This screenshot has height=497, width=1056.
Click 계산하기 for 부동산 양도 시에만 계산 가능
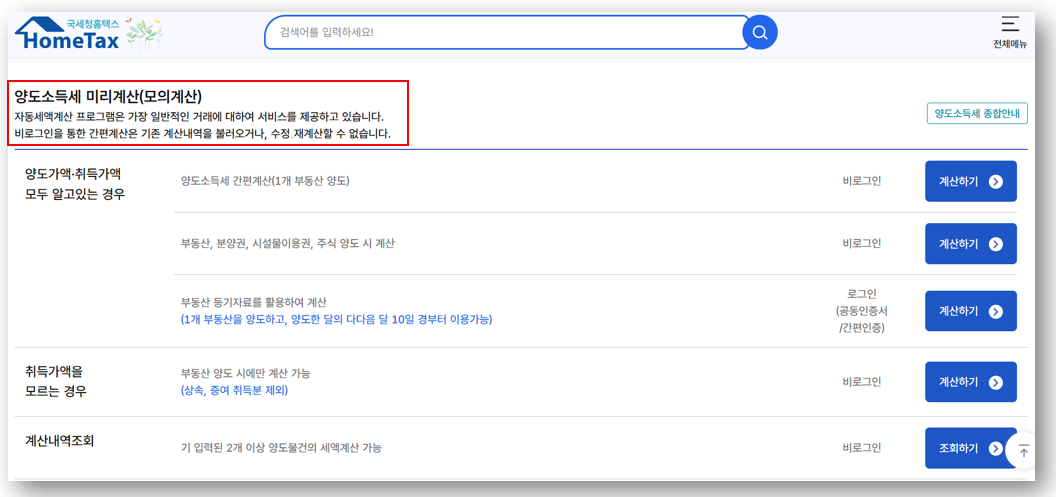tap(970, 382)
